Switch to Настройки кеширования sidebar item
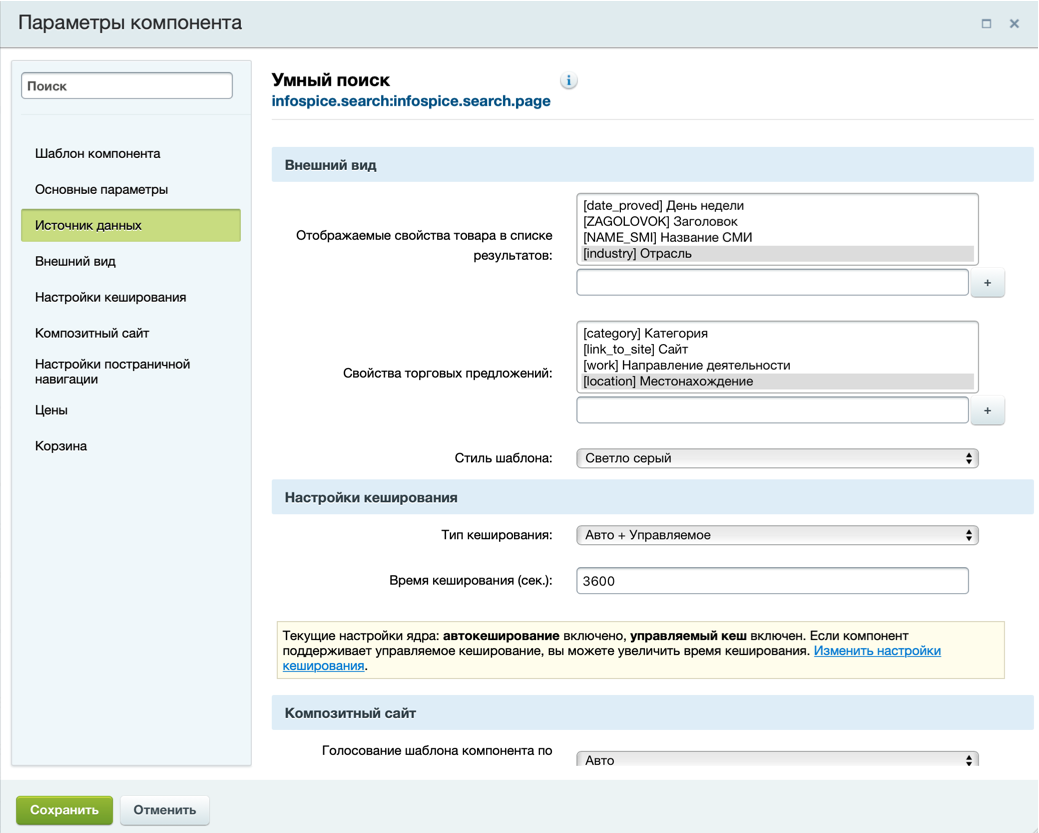Viewport: 1039px width, 833px height. click(x=110, y=298)
